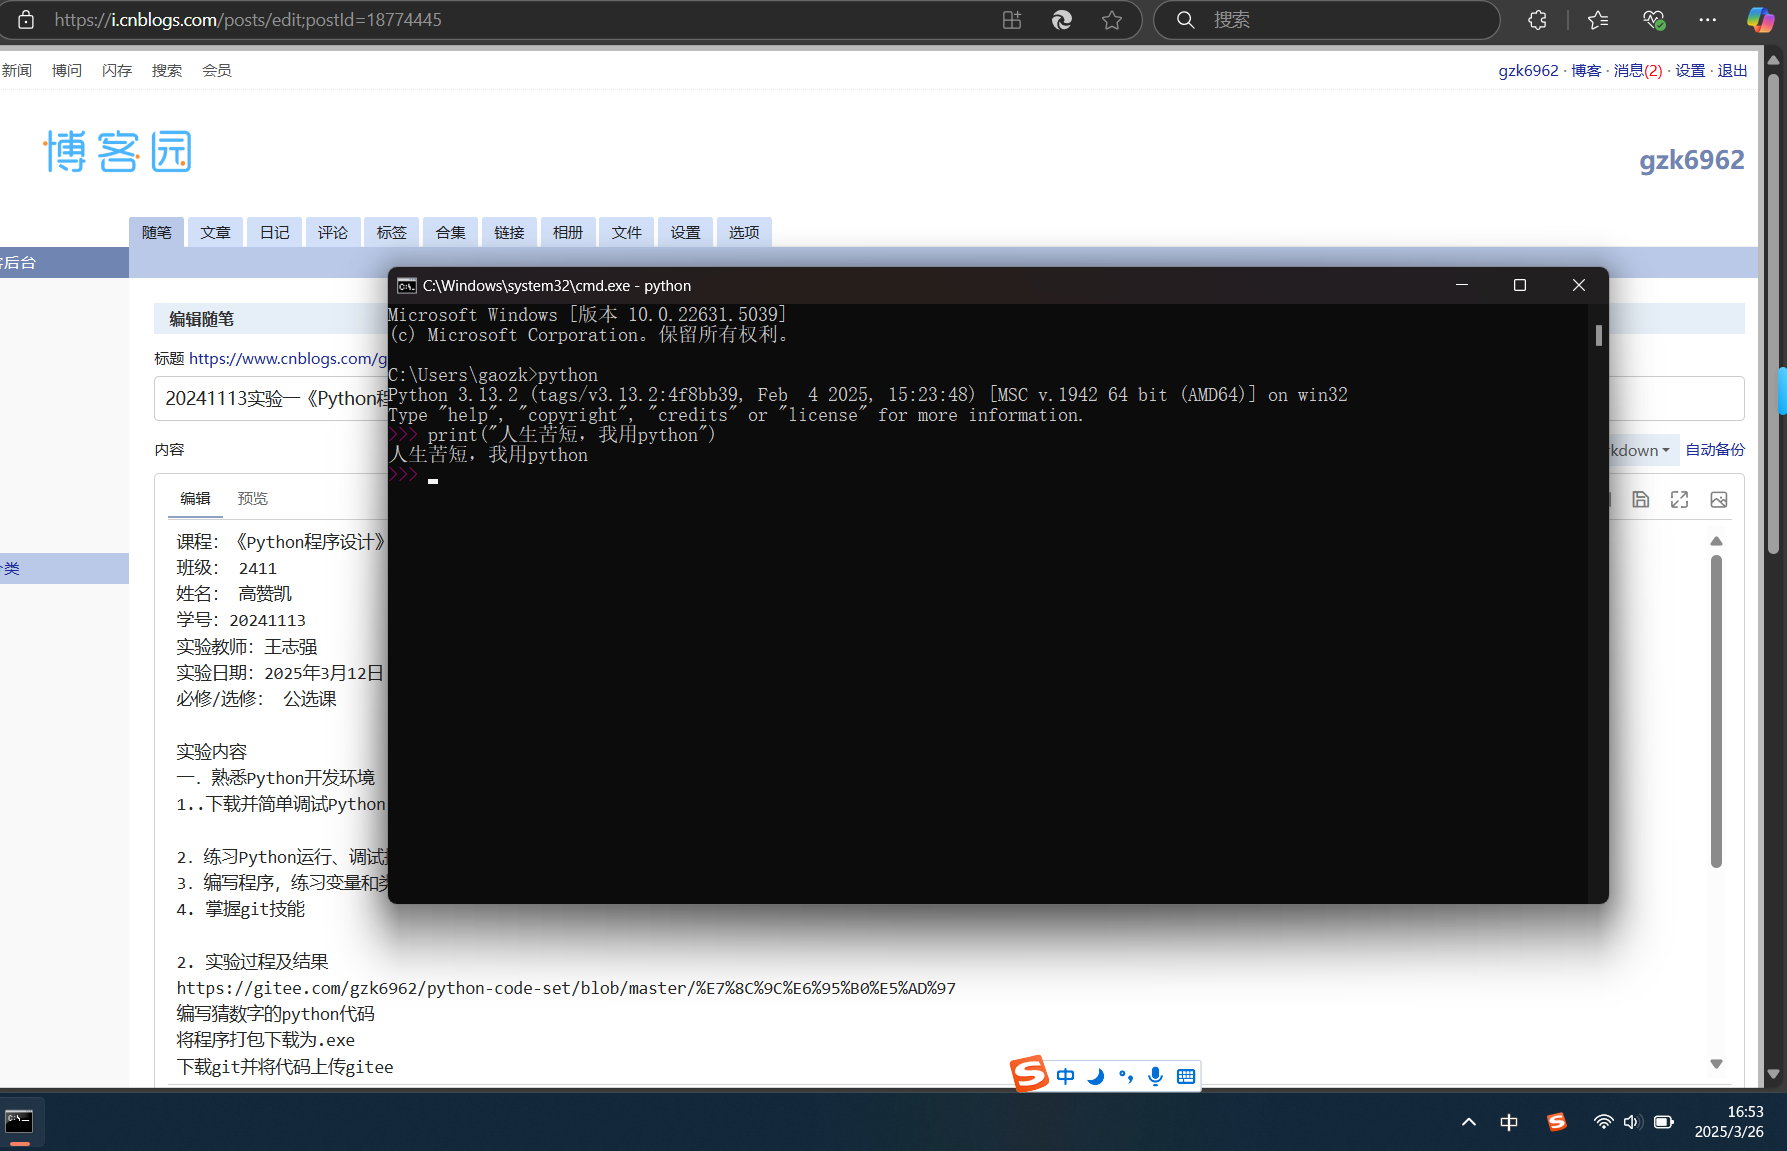This screenshot has width=1787, height=1151.
Task: Open the 相册 tab
Action: (568, 232)
